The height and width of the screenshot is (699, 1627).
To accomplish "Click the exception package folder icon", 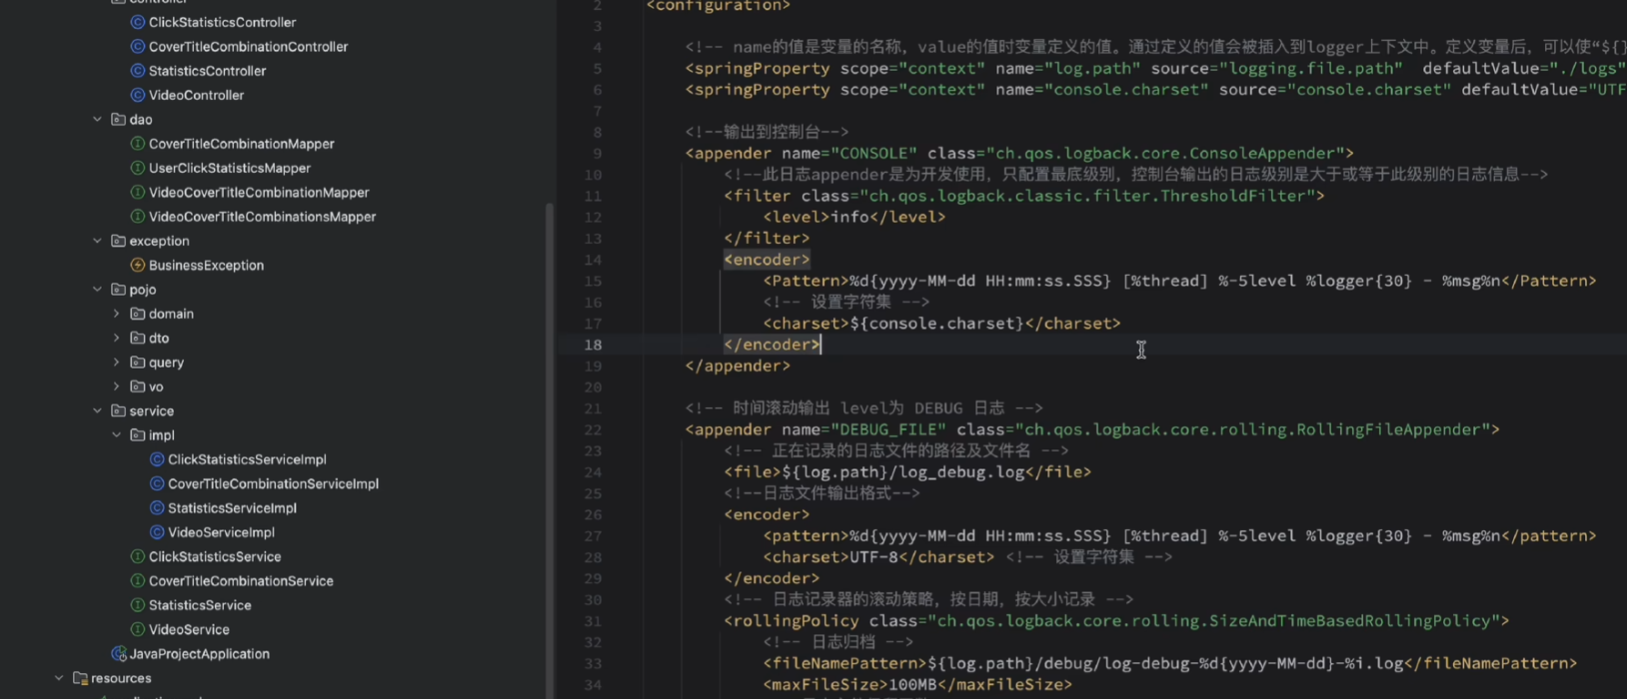I will click(x=118, y=241).
